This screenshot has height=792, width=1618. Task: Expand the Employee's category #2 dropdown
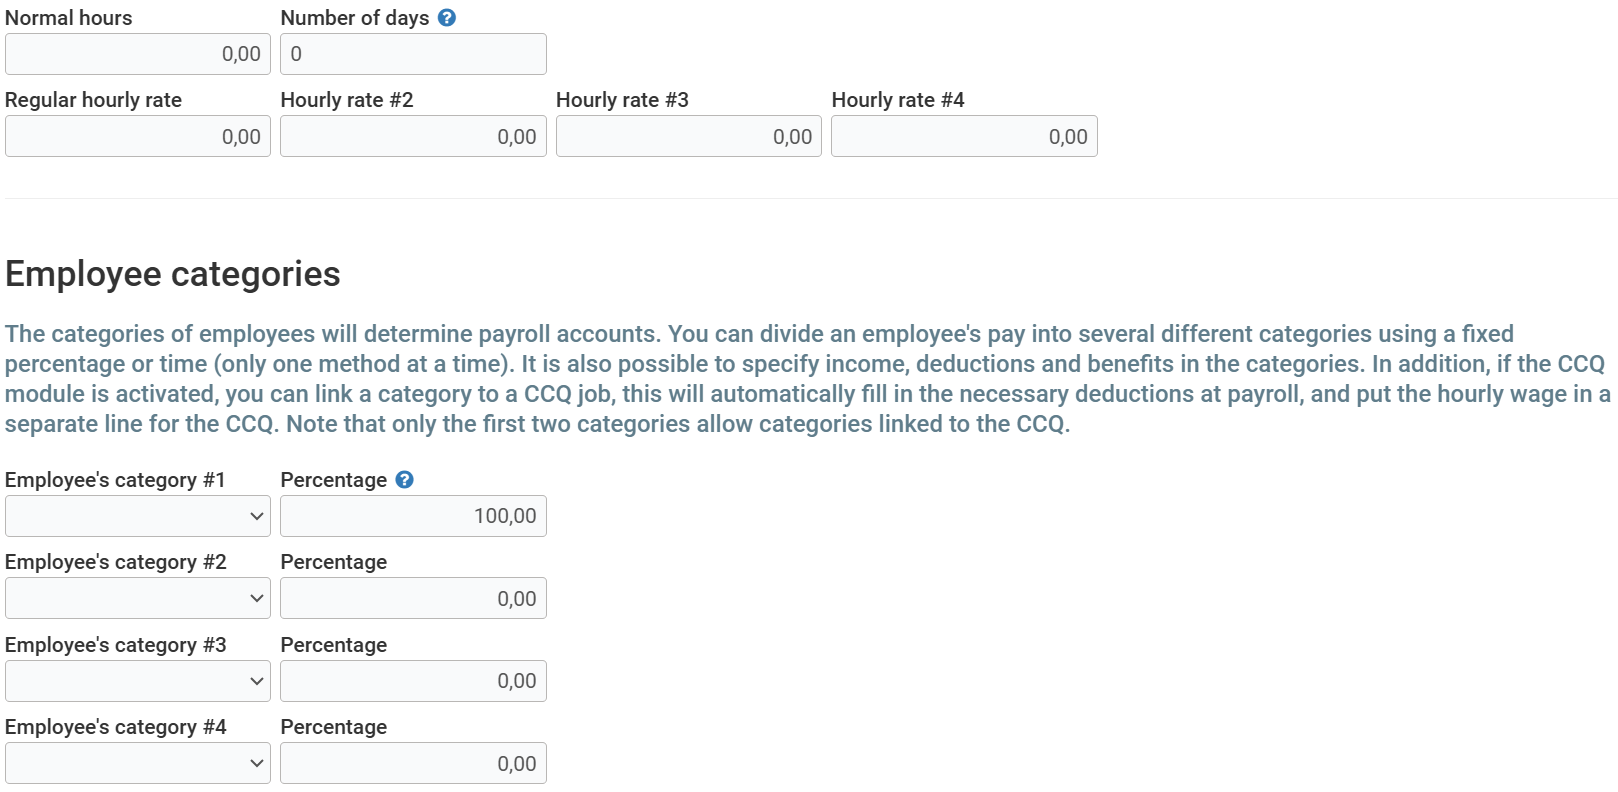(x=138, y=599)
